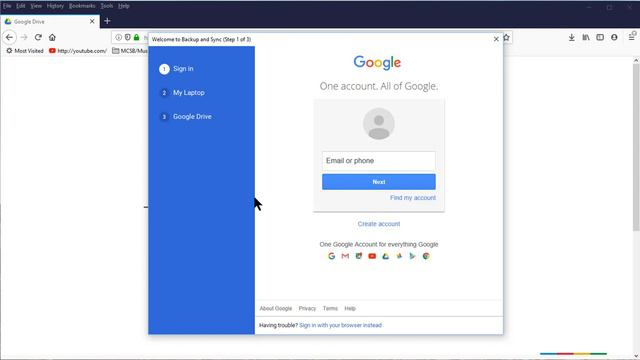Bookmark this page with the star icon
Screen dimensions: 640x360
coord(506,38)
